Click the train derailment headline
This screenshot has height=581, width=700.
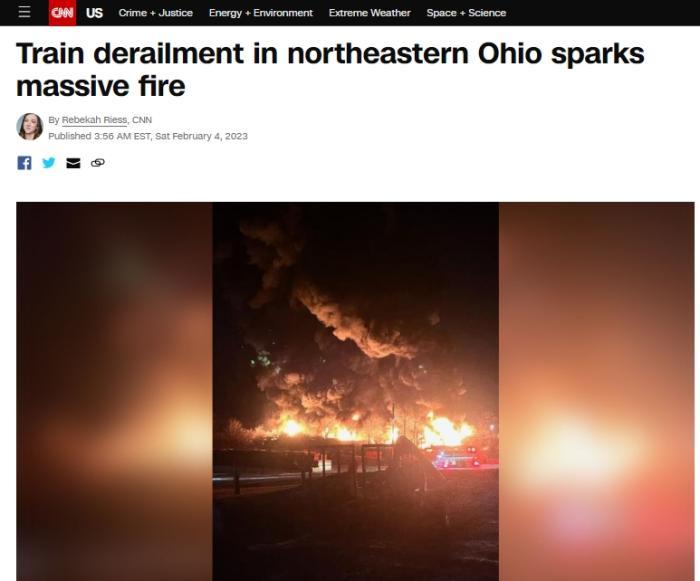[x=330, y=69]
